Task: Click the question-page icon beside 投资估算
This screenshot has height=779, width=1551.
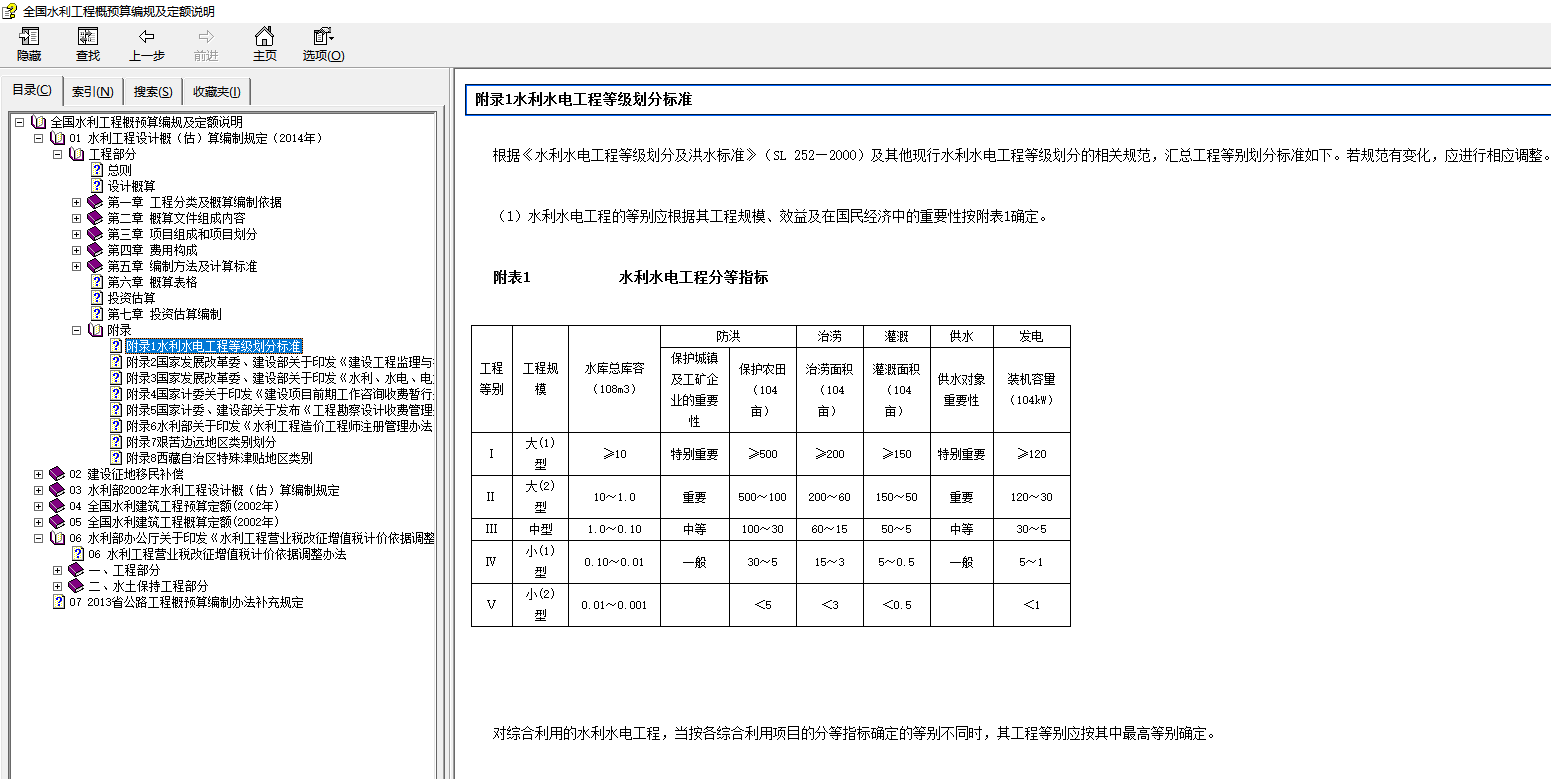Action: [x=97, y=298]
